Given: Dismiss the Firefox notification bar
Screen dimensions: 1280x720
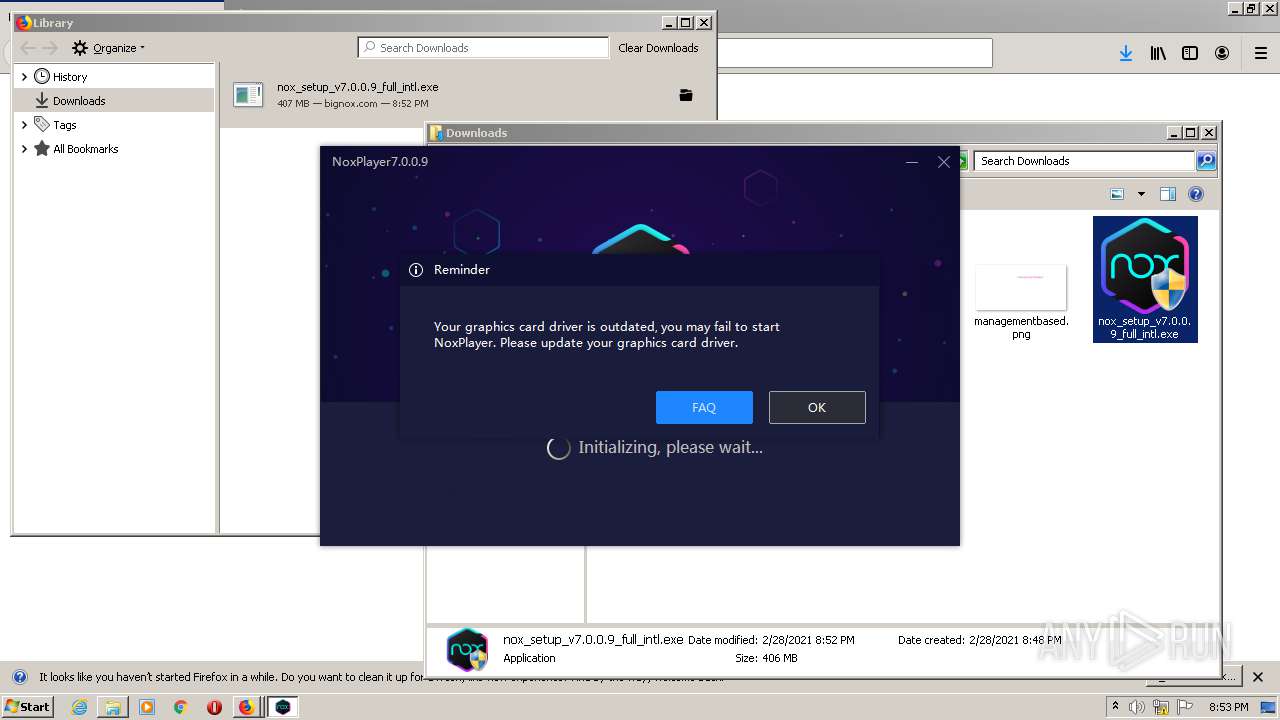Looking at the screenshot, I should coord(1258,677).
